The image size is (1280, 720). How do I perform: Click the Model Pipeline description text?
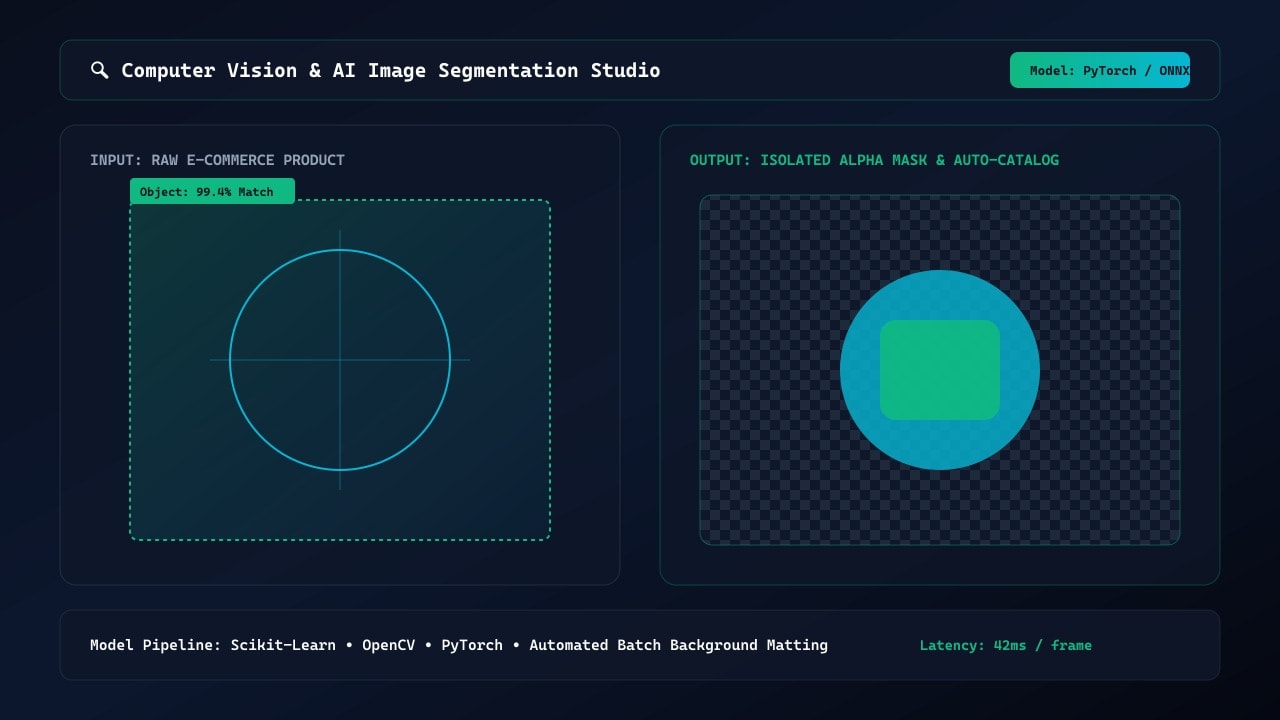pos(459,645)
